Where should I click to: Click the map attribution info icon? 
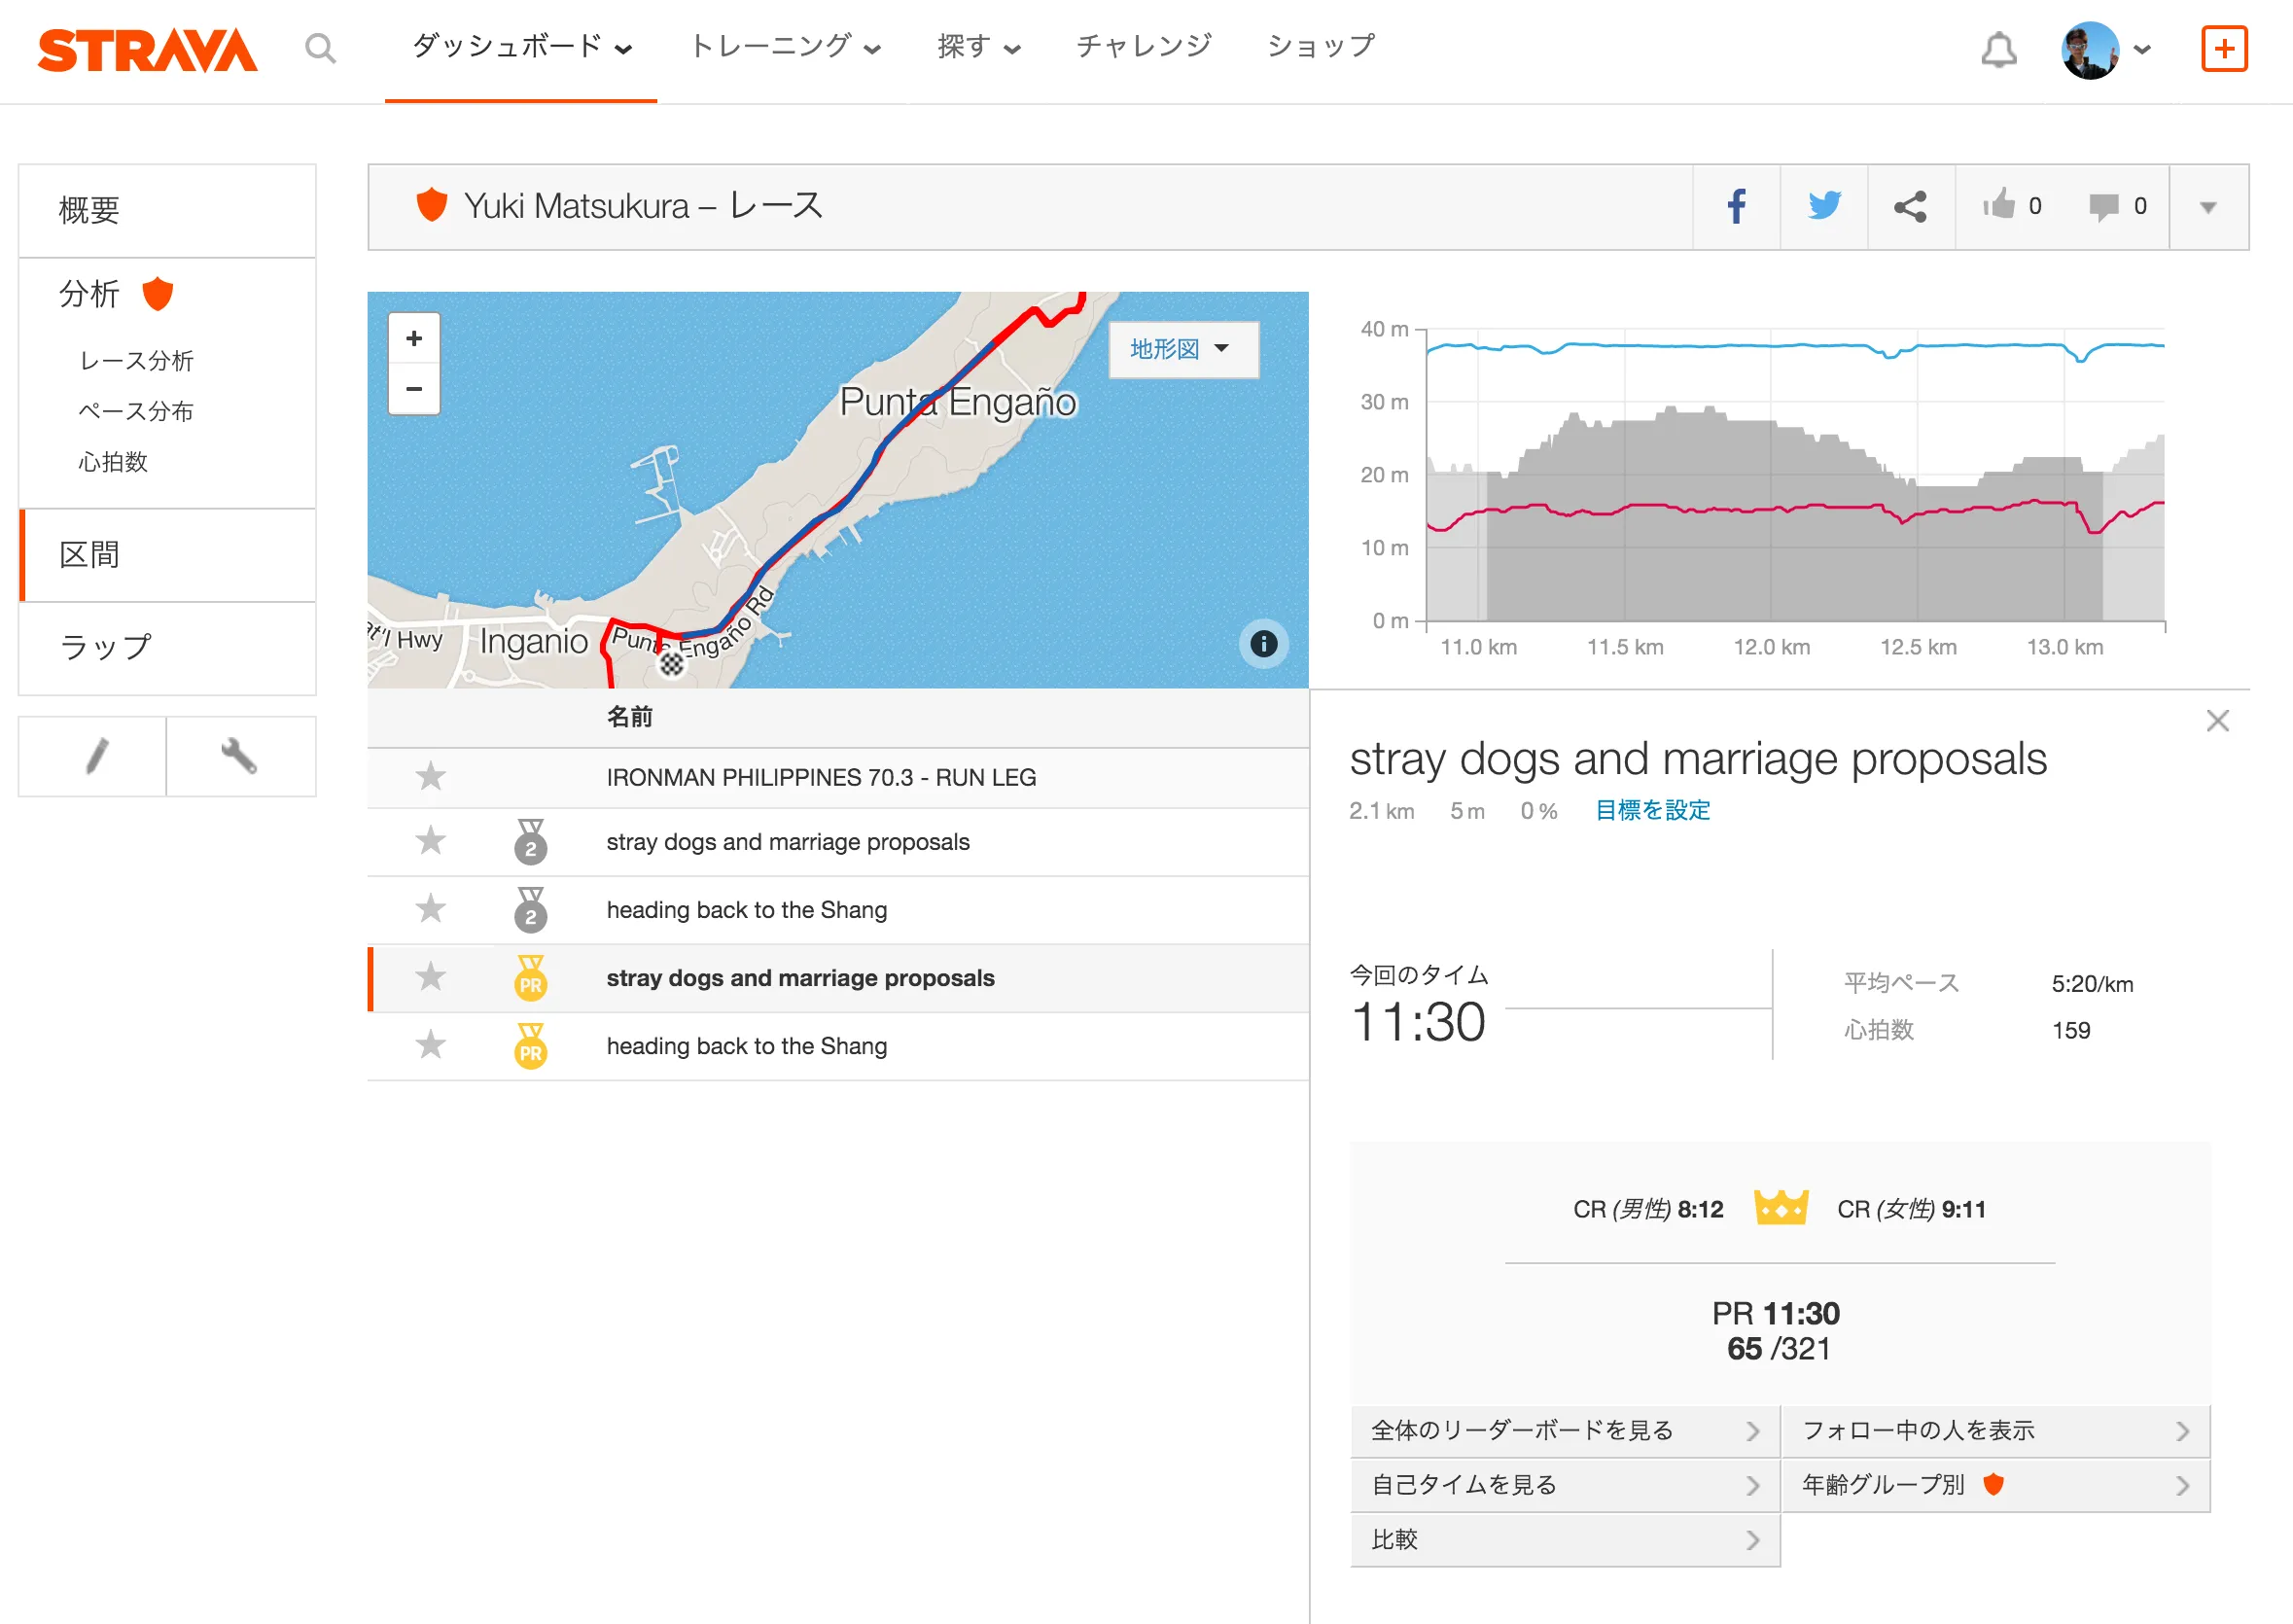click(x=1263, y=645)
